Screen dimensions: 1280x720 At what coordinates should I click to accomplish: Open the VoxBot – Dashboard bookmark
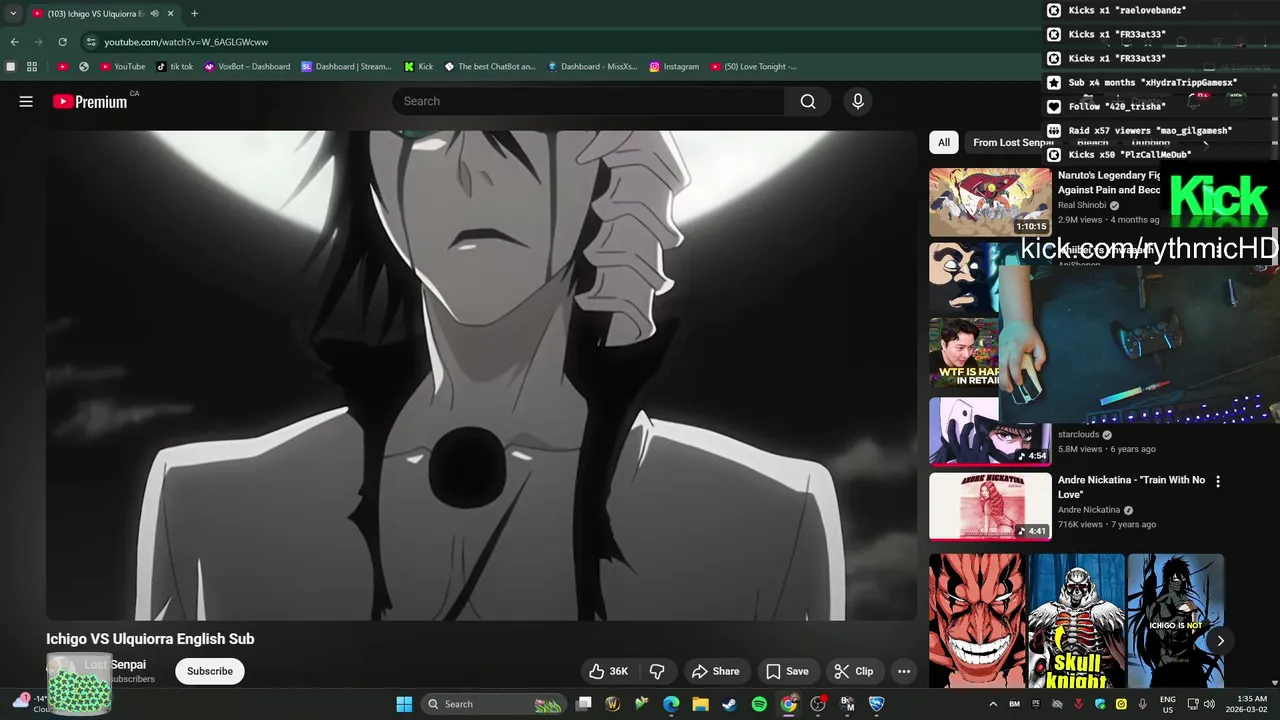(x=247, y=67)
